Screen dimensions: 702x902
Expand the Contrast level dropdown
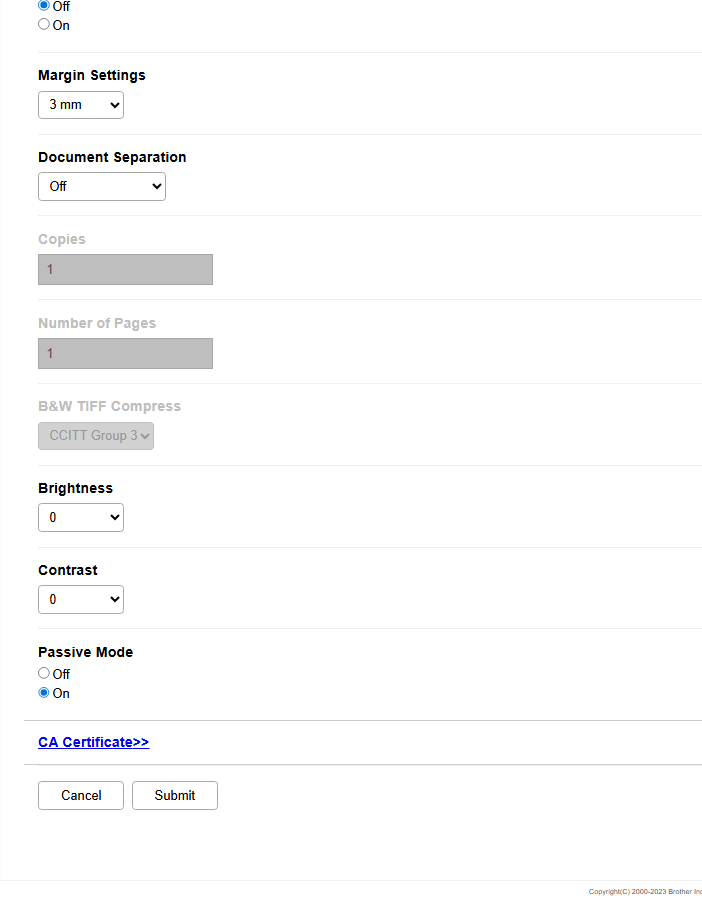[x=81, y=600]
